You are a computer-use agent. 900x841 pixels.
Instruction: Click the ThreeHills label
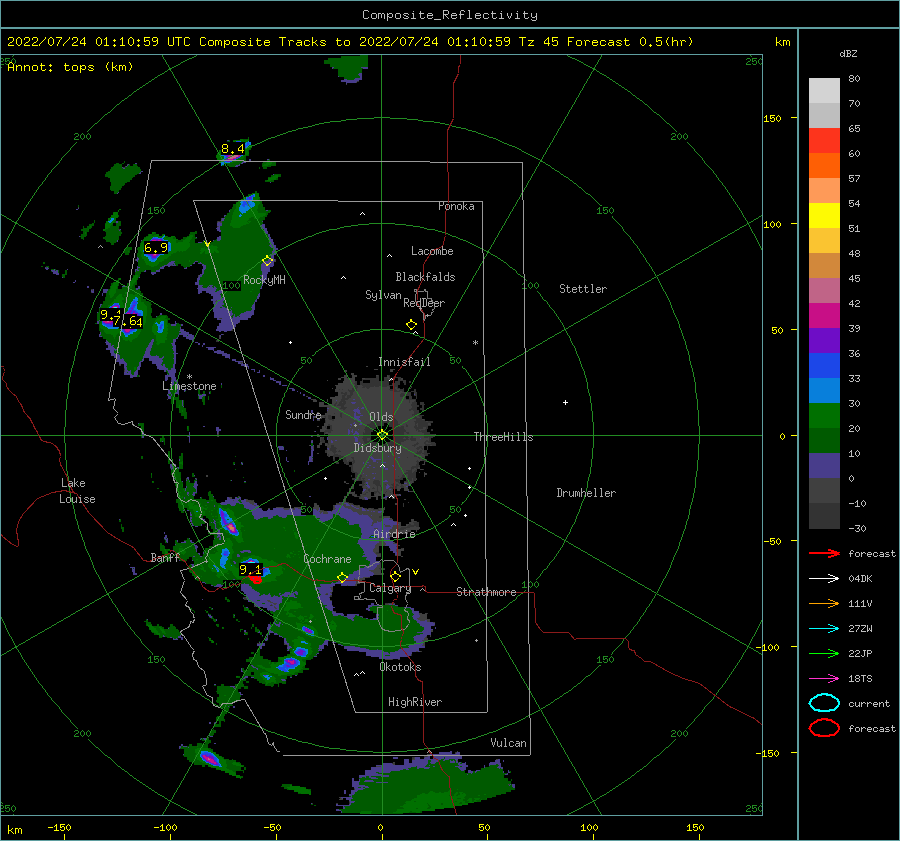tap(503, 437)
